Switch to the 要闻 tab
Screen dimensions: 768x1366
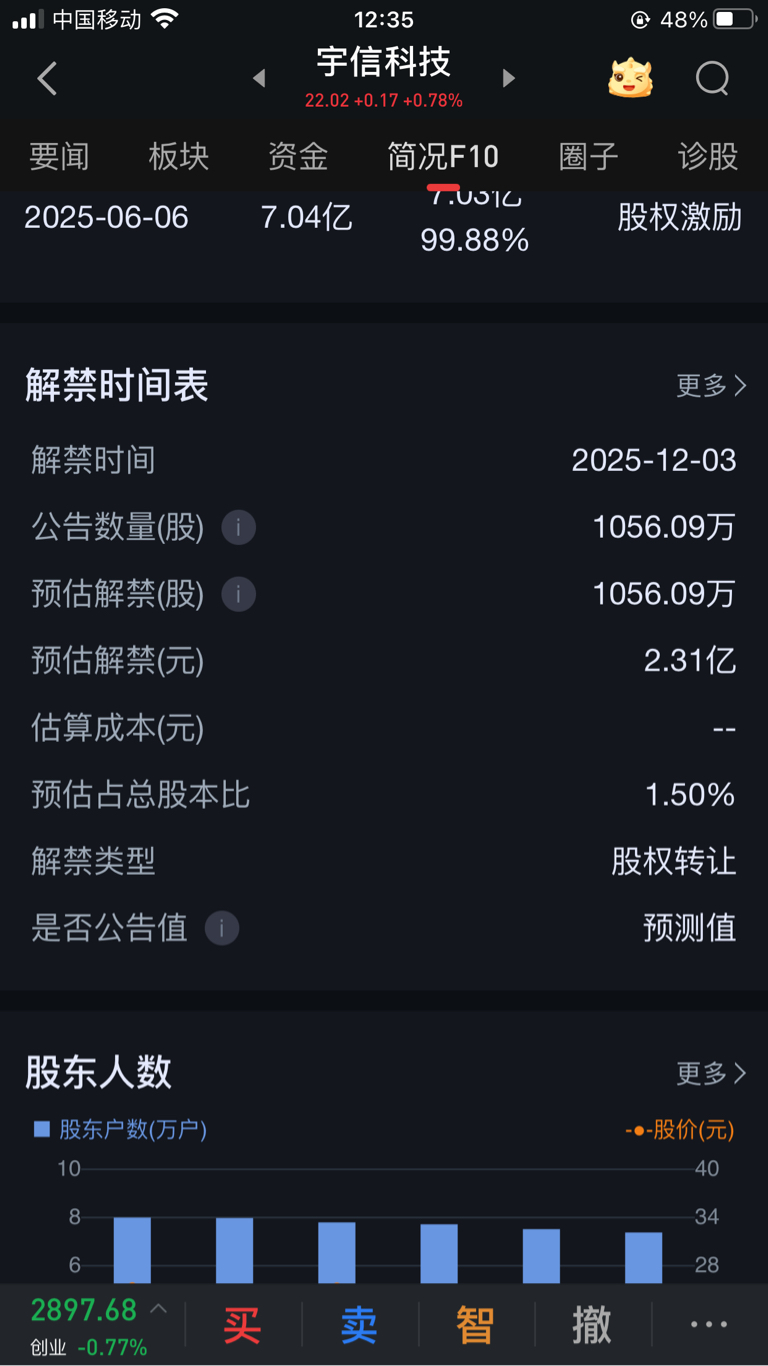[x=59, y=156]
